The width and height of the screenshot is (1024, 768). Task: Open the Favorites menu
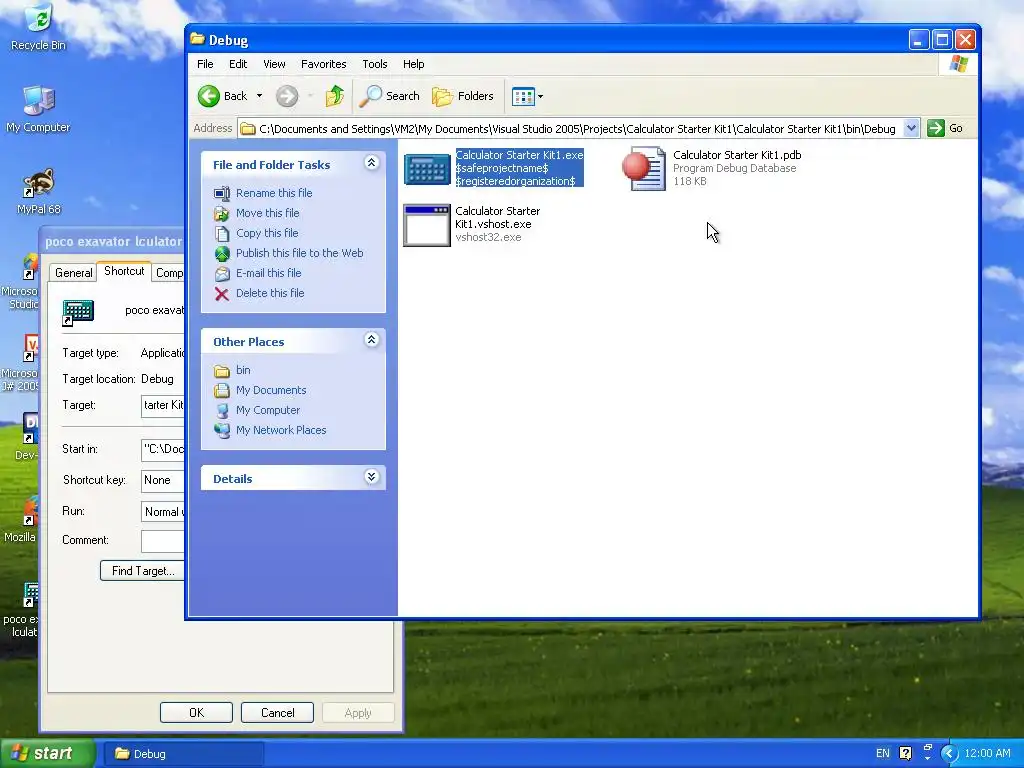click(x=323, y=64)
